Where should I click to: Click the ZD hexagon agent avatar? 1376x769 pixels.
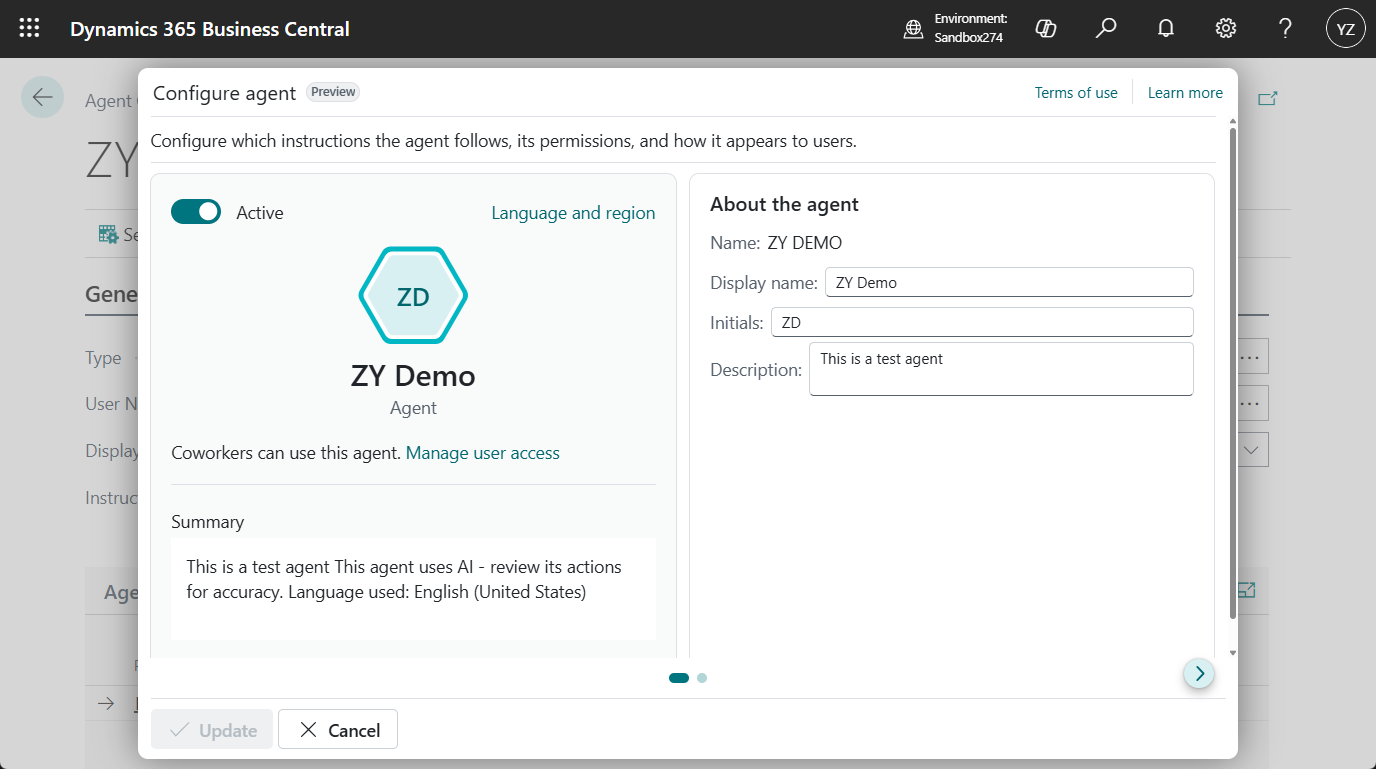coord(413,295)
